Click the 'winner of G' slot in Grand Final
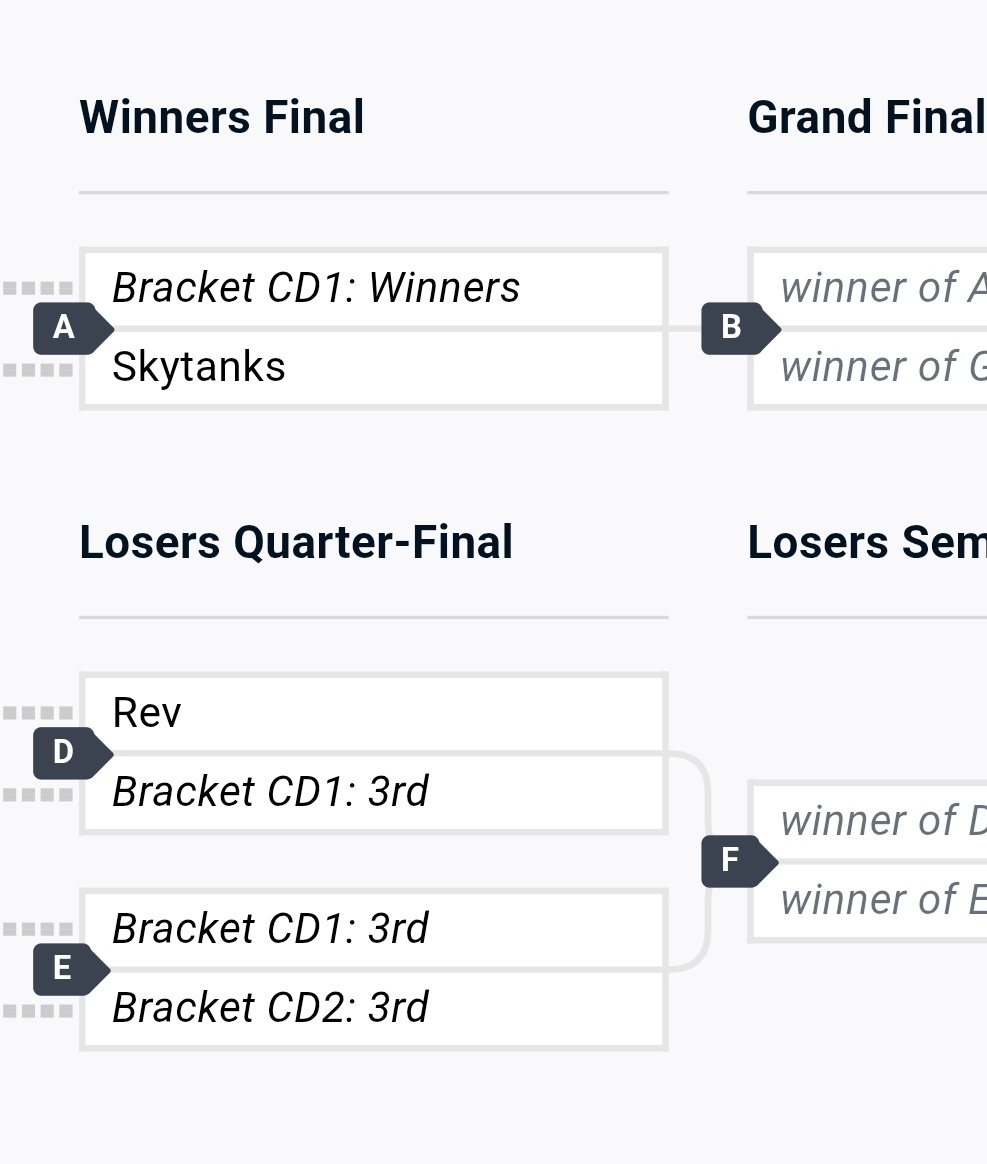This screenshot has height=1164, width=987. tap(870, 367)
